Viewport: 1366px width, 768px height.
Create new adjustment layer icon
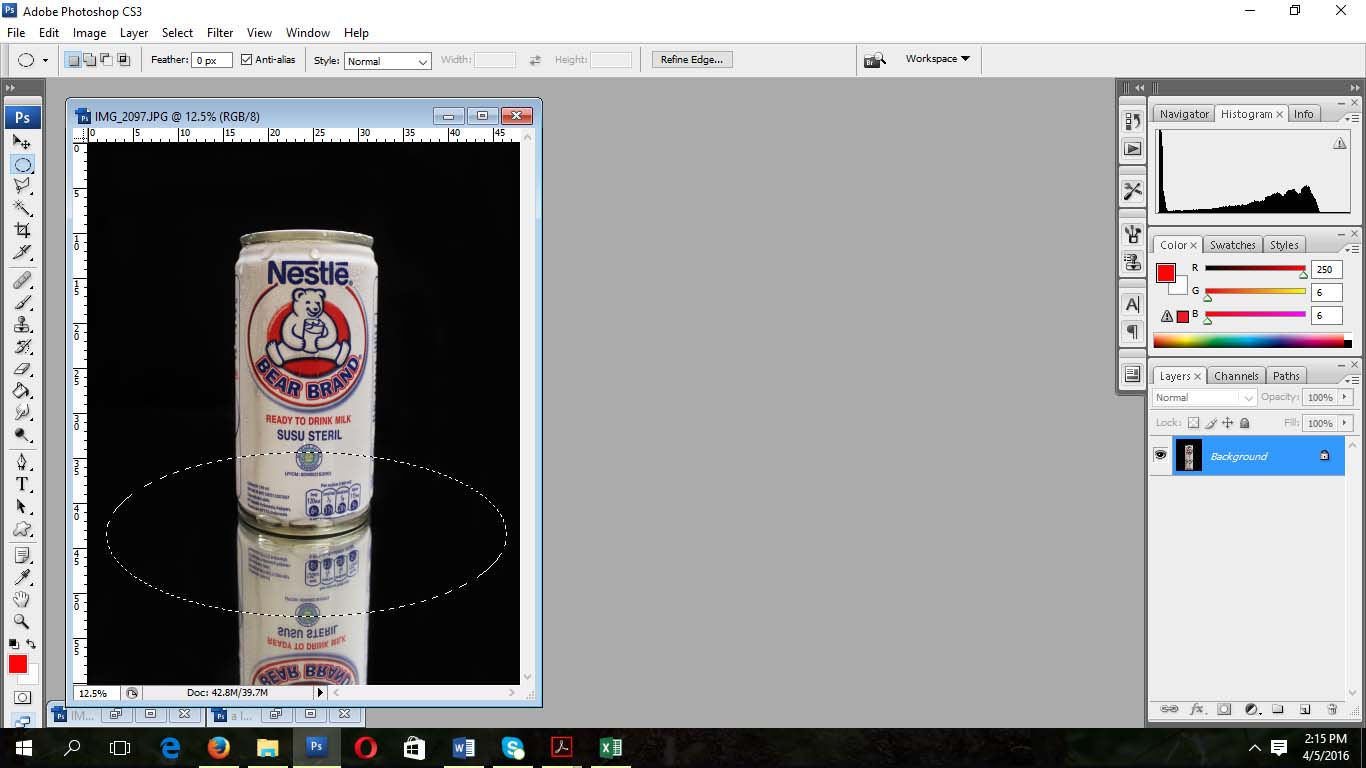(x=1250, y=709)
